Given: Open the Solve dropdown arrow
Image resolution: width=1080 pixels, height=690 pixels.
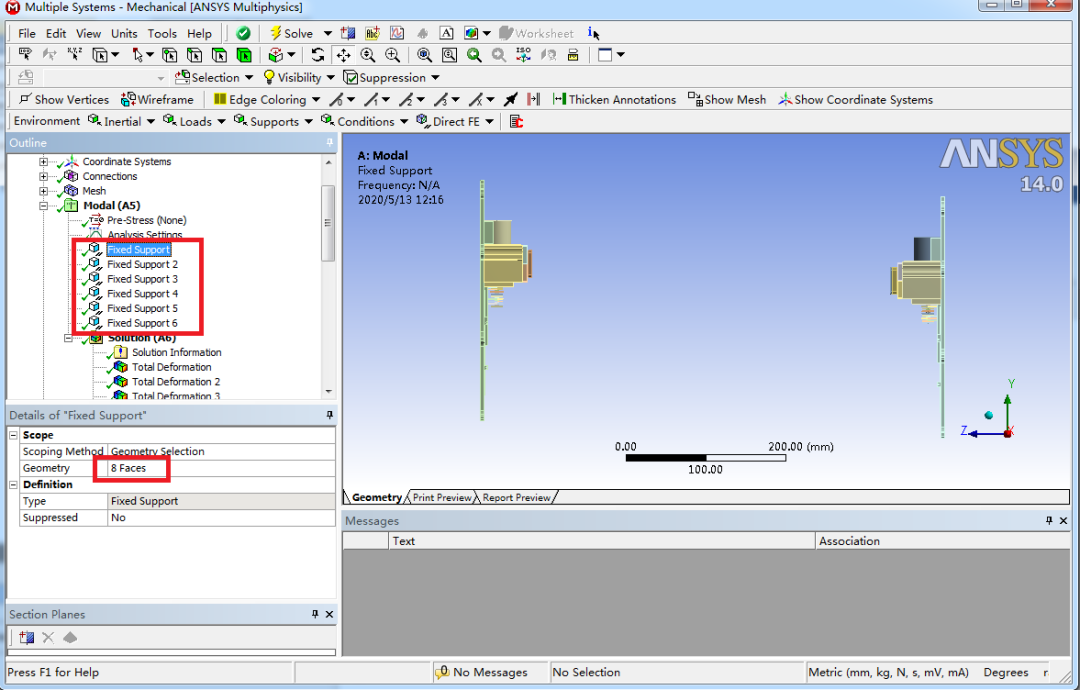Looking at the screenshot, I should 328,33.
